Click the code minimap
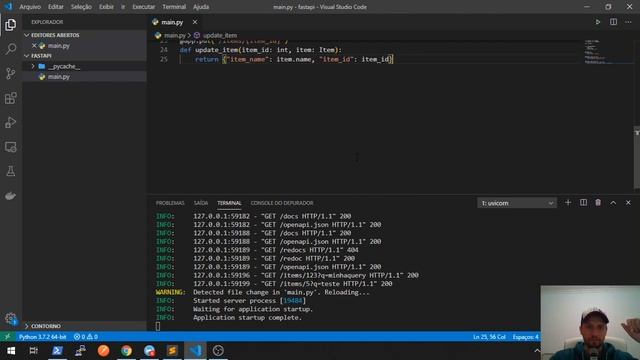 (x=597, y=52)
